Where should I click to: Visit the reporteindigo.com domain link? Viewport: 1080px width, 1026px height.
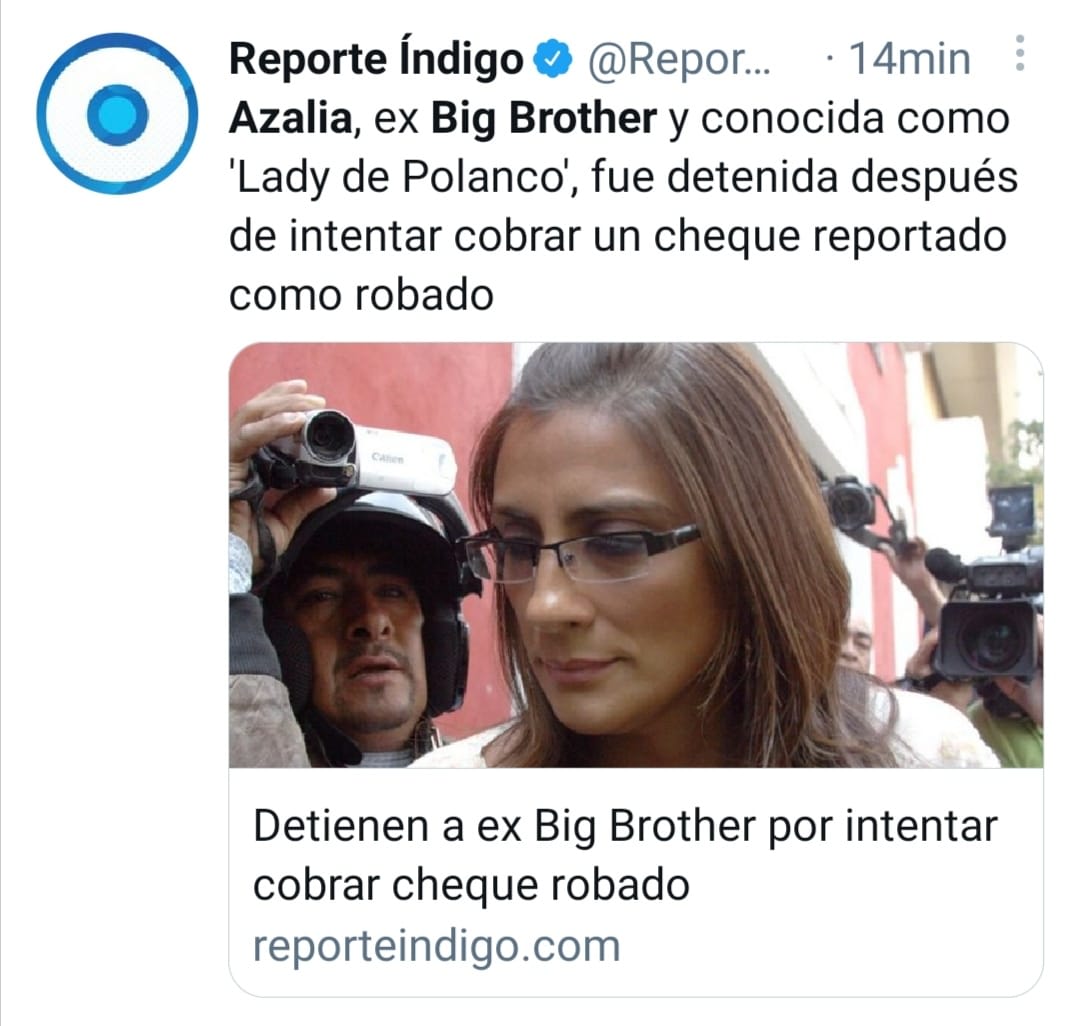[437, 945]
